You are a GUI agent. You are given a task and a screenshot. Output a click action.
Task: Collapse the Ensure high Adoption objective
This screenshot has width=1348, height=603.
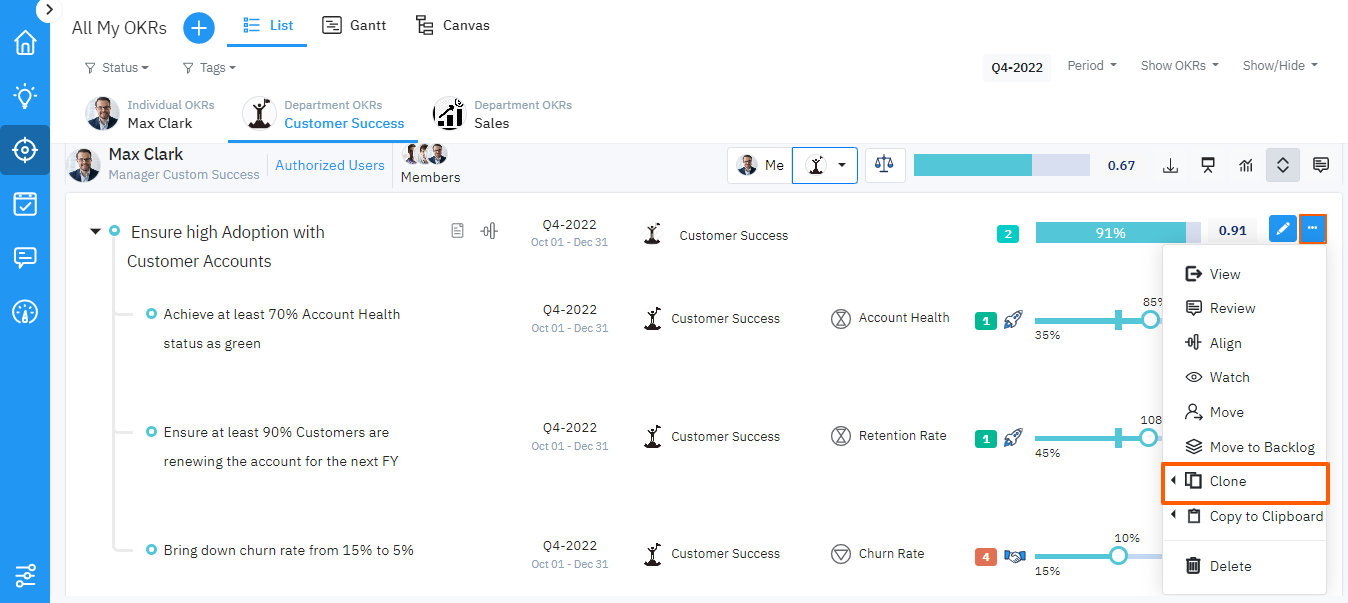[96, 232]
